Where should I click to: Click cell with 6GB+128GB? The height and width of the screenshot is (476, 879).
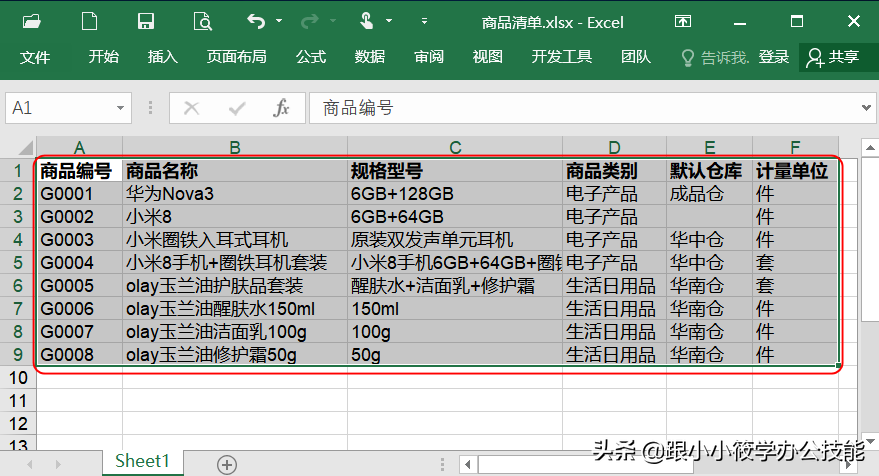click(455, 193)
